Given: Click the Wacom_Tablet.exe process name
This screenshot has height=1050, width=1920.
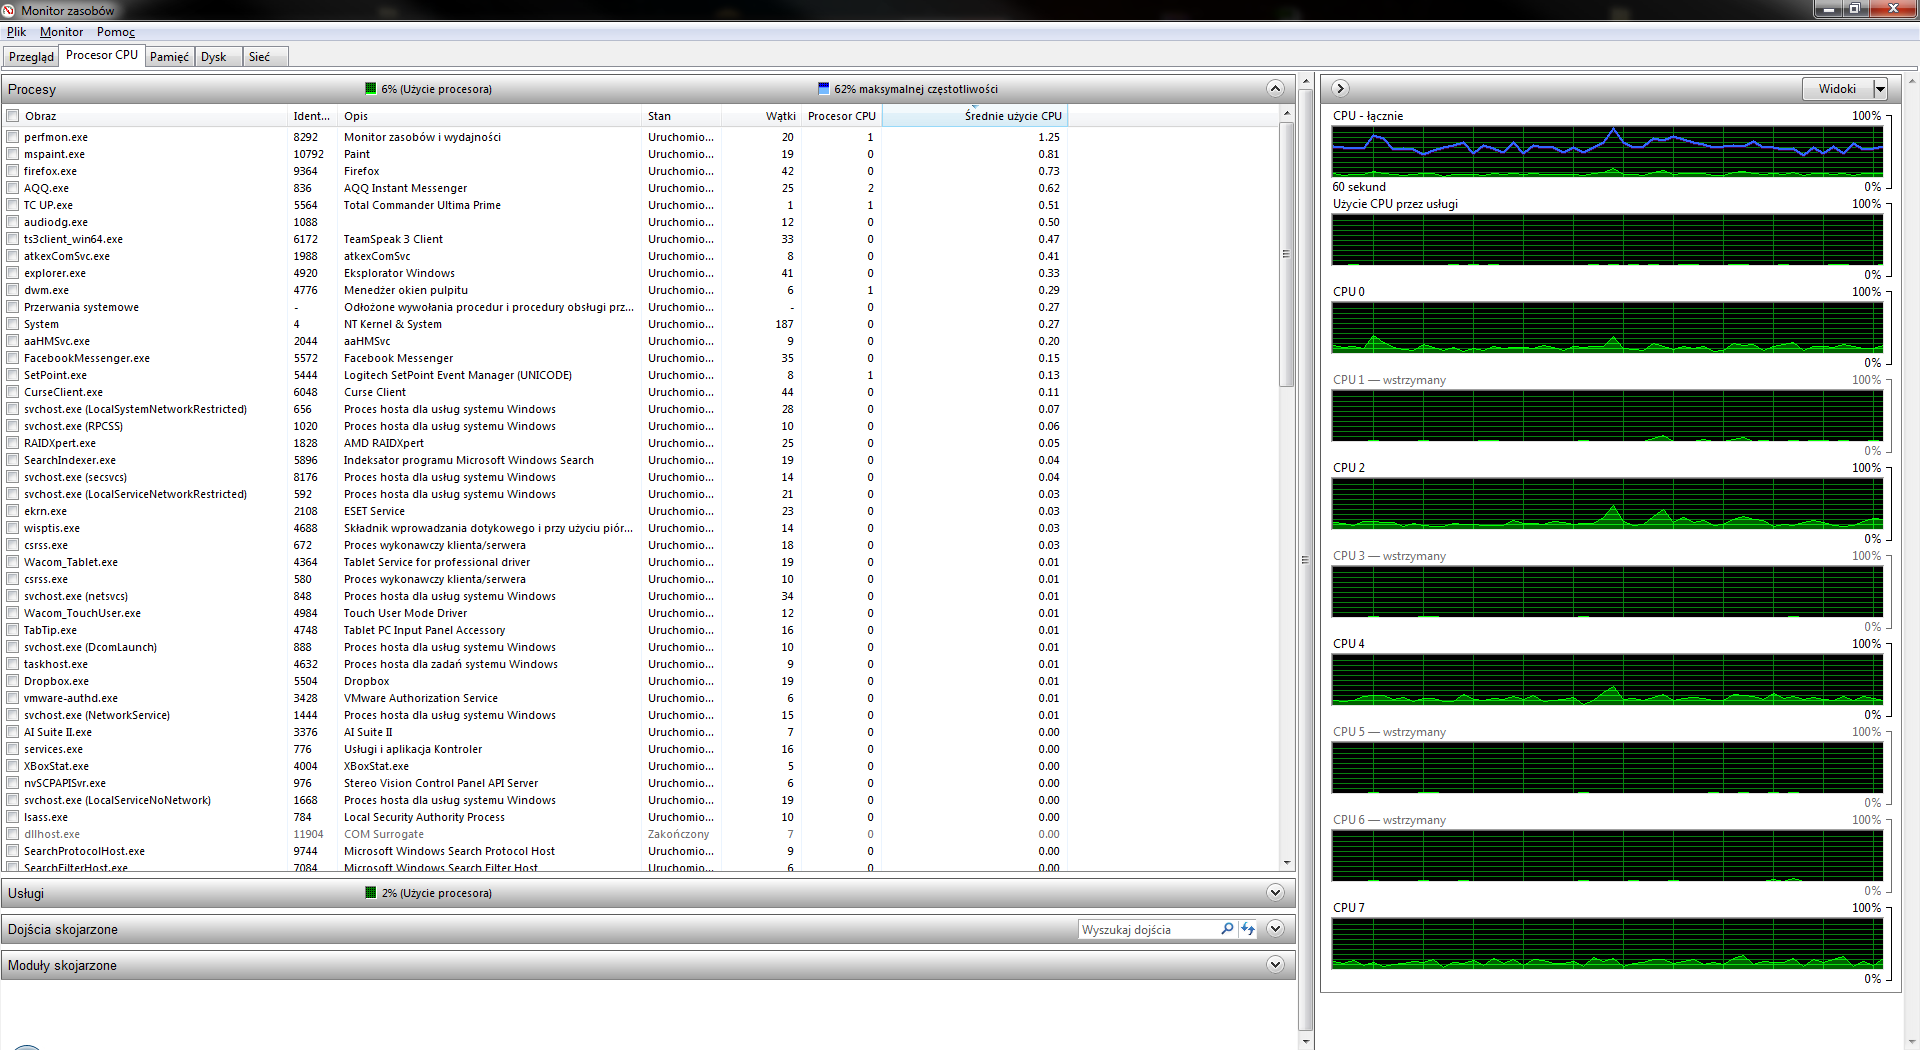Looking at the screenshot, I should 71,562.
